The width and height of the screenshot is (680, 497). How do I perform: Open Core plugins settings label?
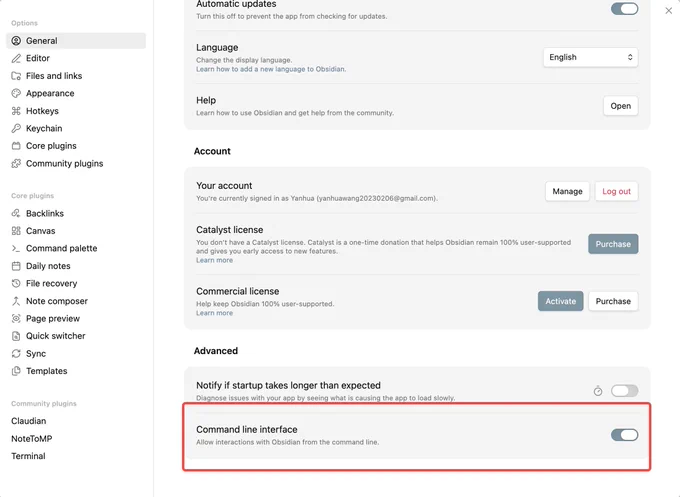pyautogui.click(x=51, y=146)
